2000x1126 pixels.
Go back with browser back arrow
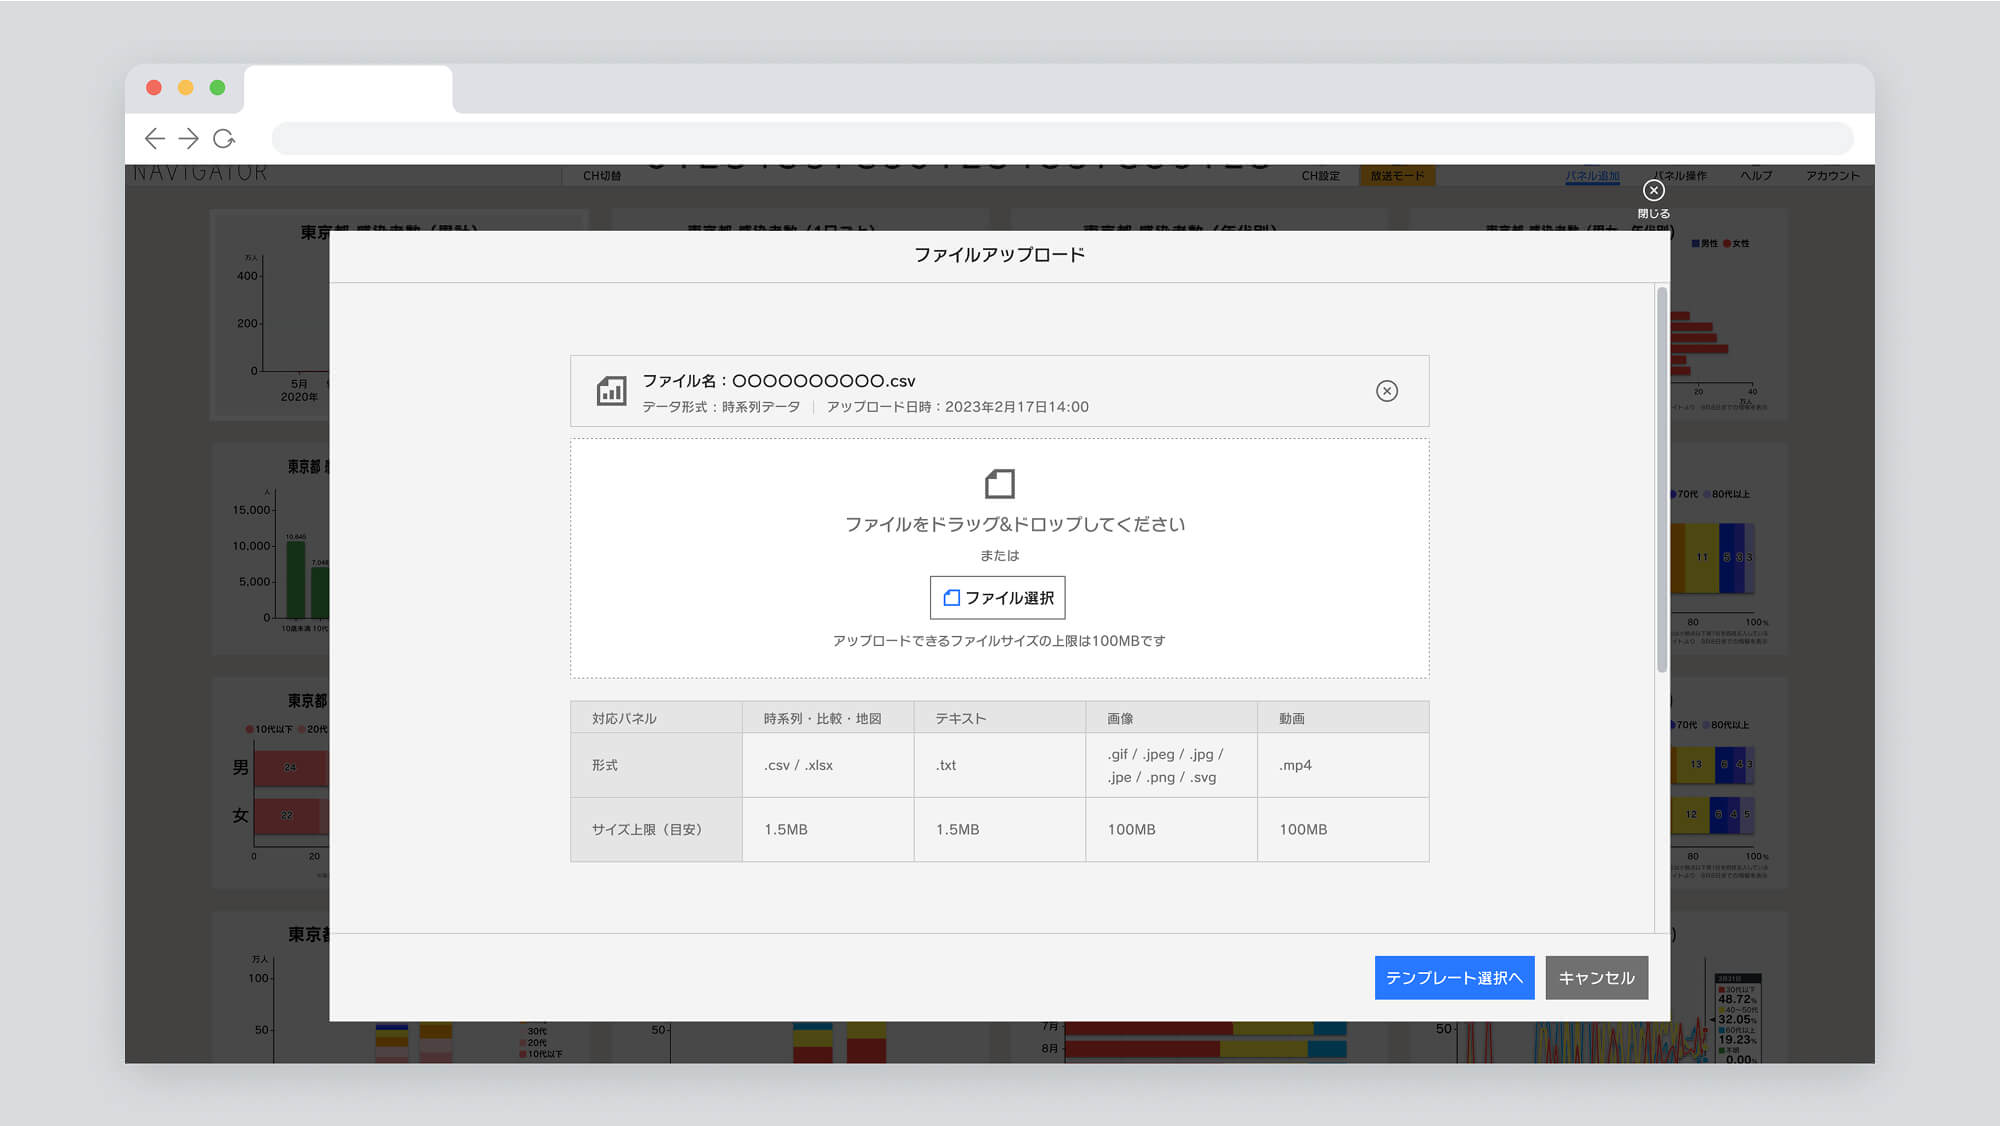click(154, 139)
